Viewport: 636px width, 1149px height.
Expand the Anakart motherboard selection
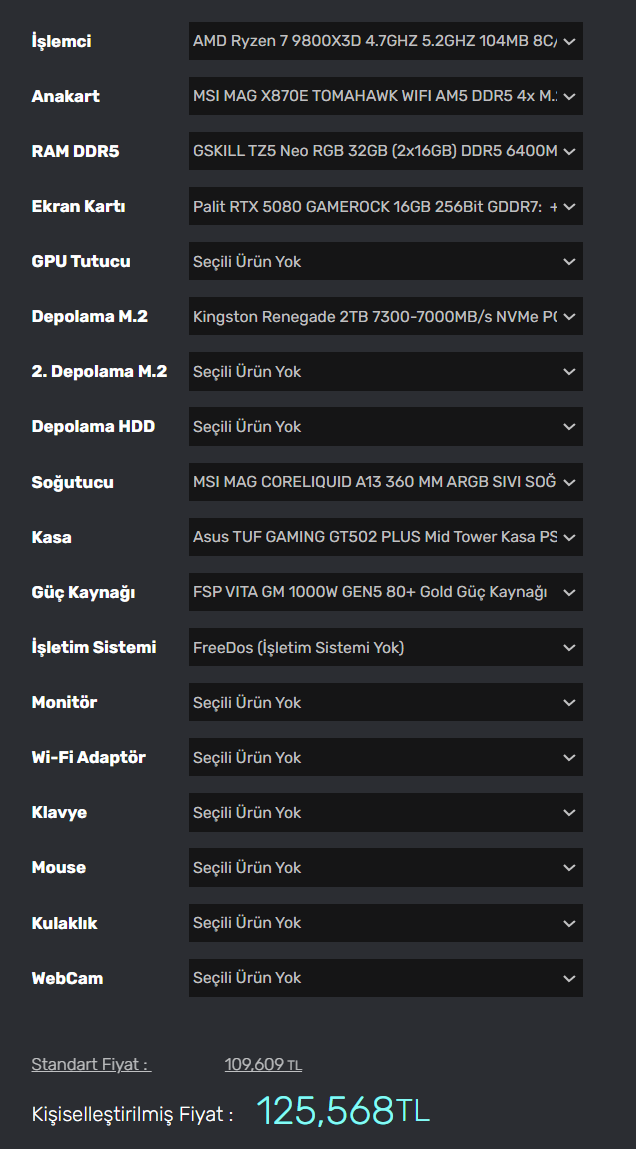click(385, 96)
